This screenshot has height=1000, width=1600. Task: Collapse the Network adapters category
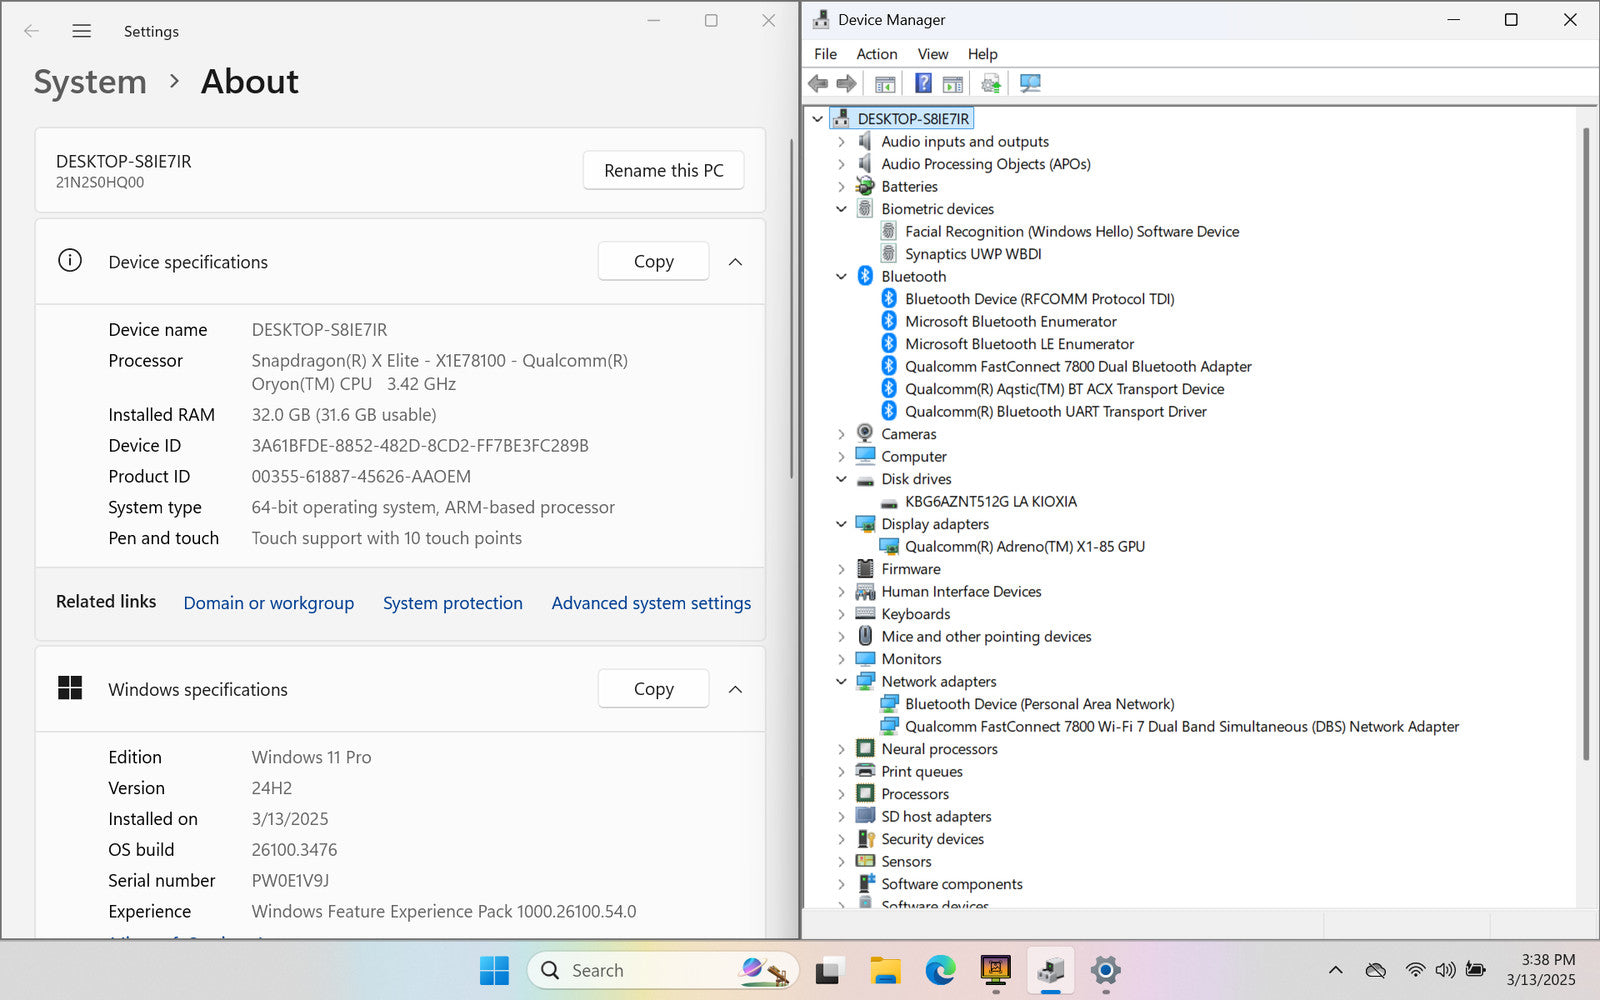(x=841, y=681)
